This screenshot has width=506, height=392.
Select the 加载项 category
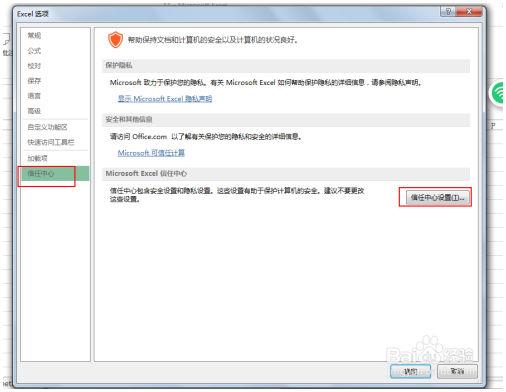[37, 158]
